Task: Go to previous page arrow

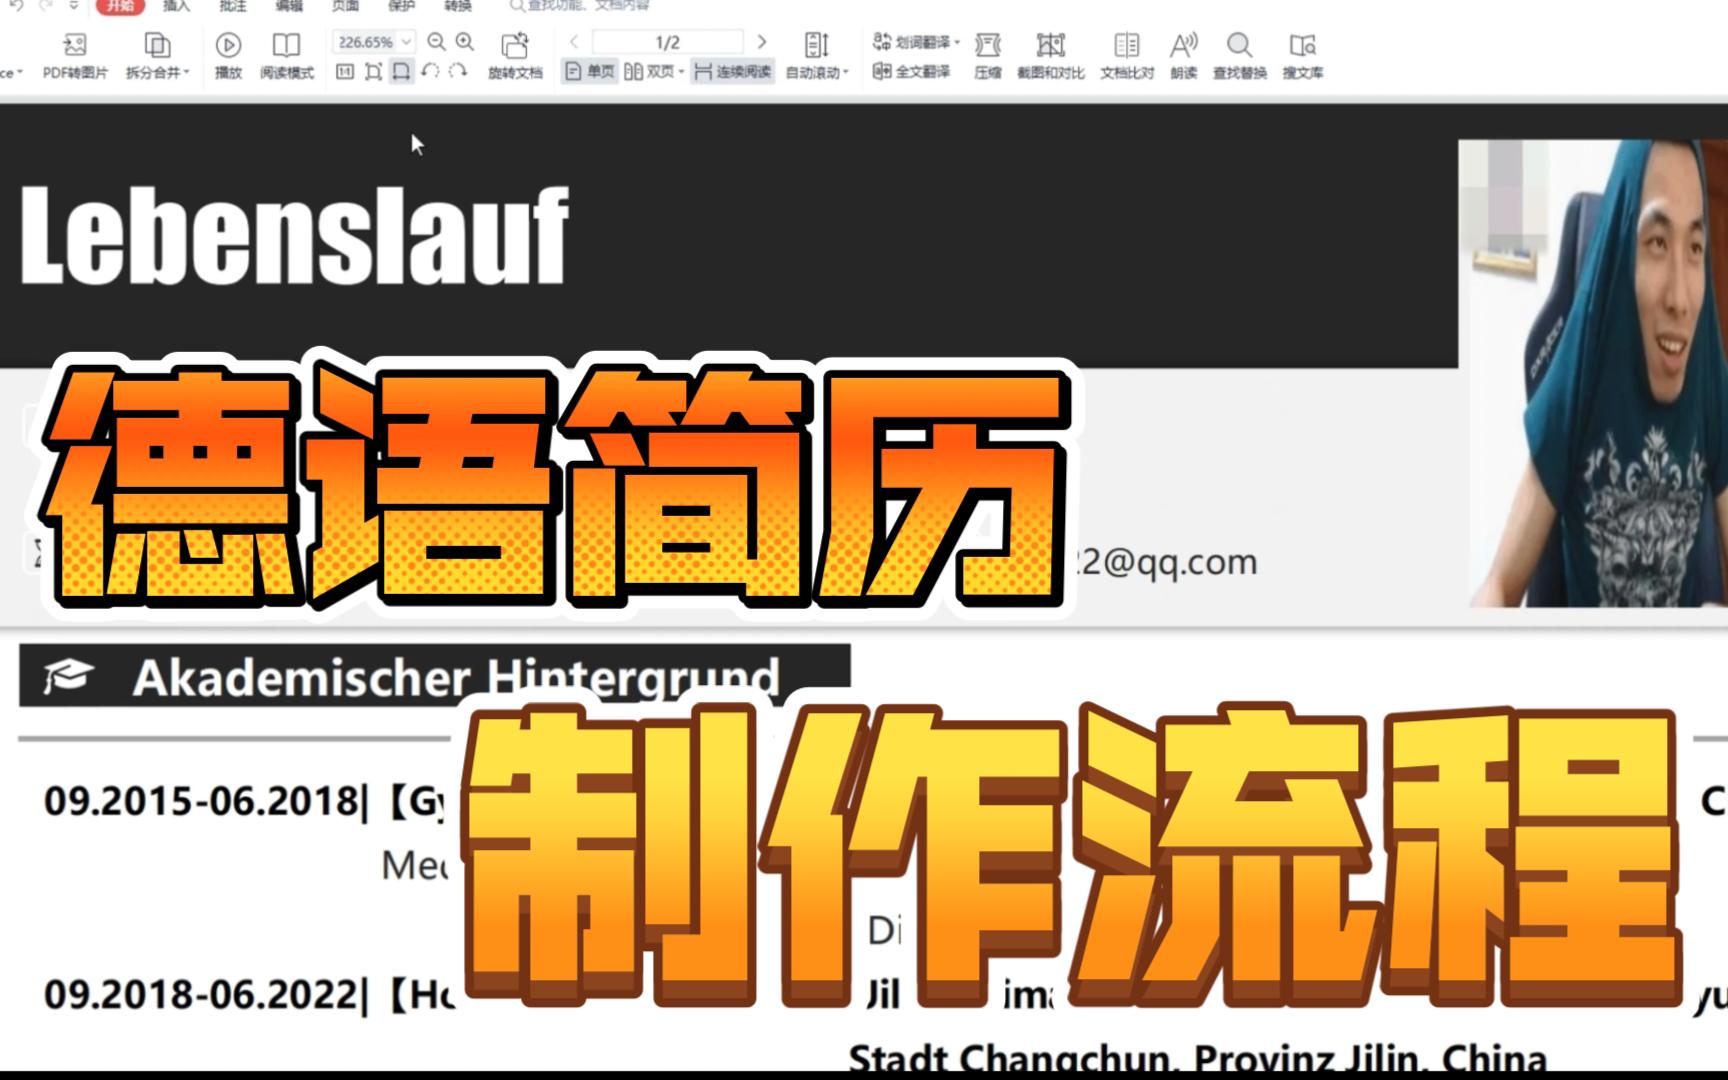Action: pos(574,42)
